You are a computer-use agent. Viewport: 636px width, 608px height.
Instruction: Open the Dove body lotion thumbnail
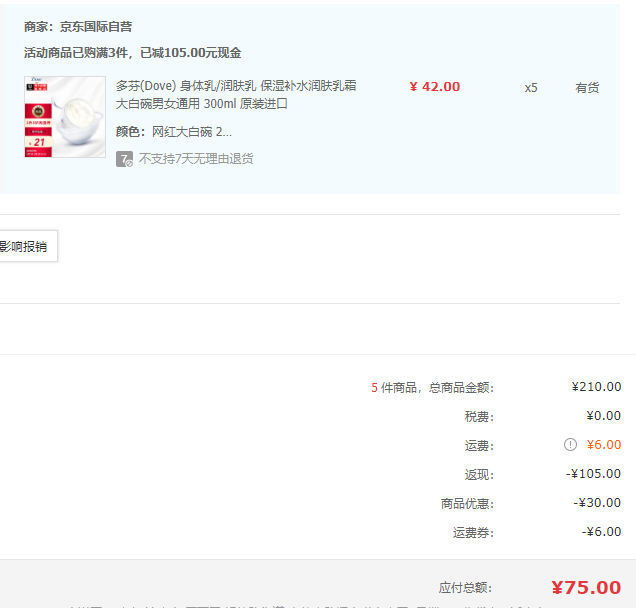[x=65, y=116]
